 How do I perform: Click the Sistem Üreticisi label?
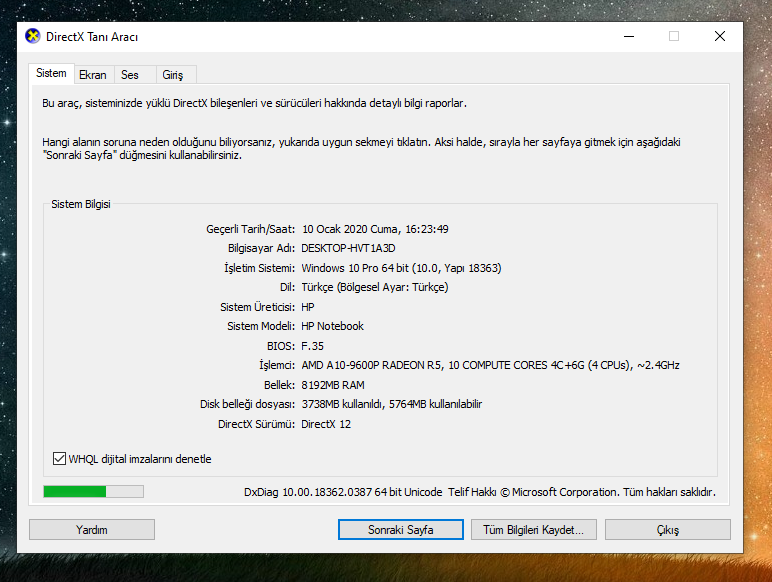tap(257, 307)
